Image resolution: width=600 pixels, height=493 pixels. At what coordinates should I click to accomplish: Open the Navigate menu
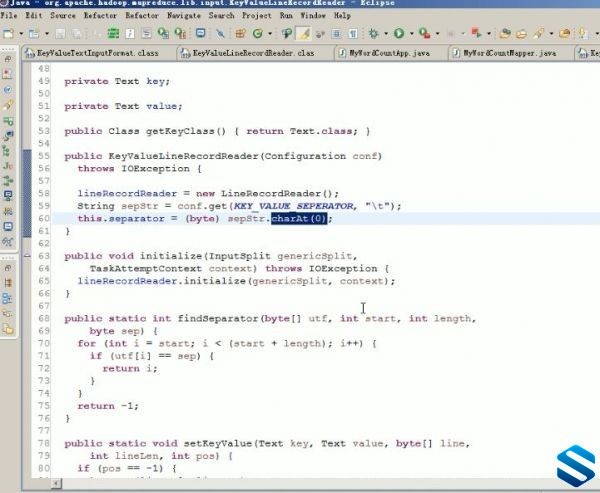[184, 16]
